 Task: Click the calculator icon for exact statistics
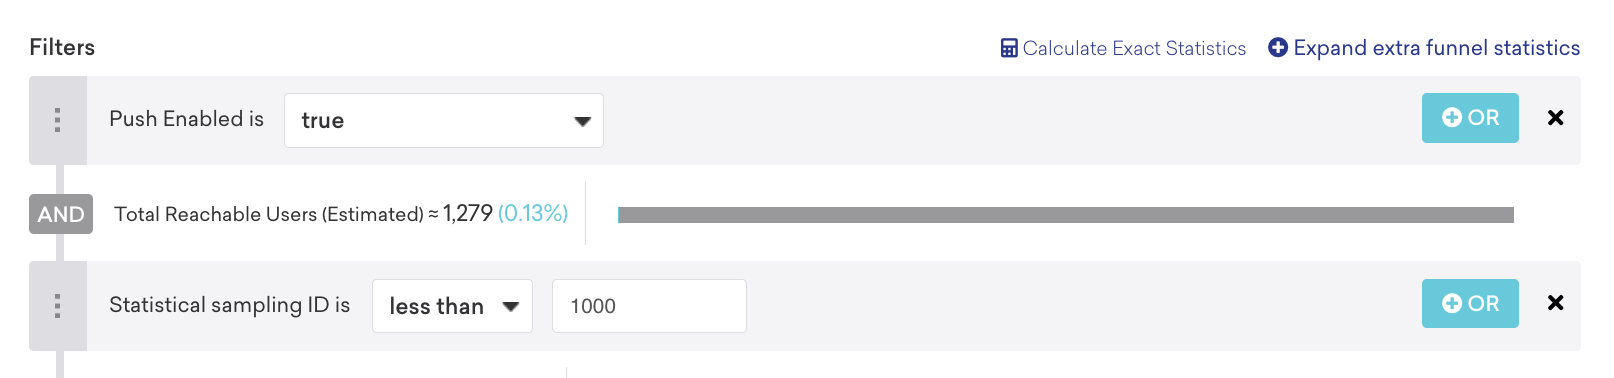point(1009,48)
